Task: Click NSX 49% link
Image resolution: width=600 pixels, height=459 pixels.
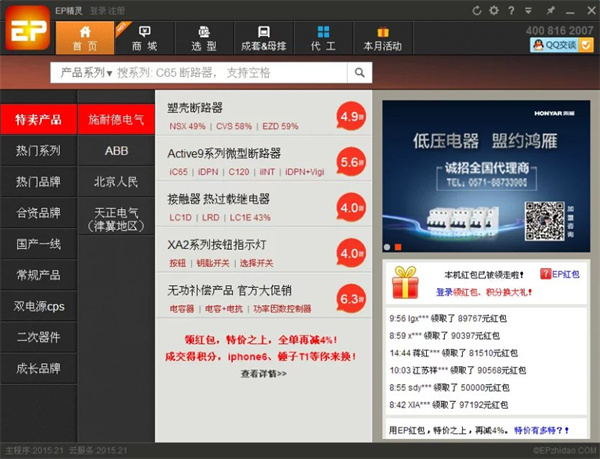Action: coord(188,126)
